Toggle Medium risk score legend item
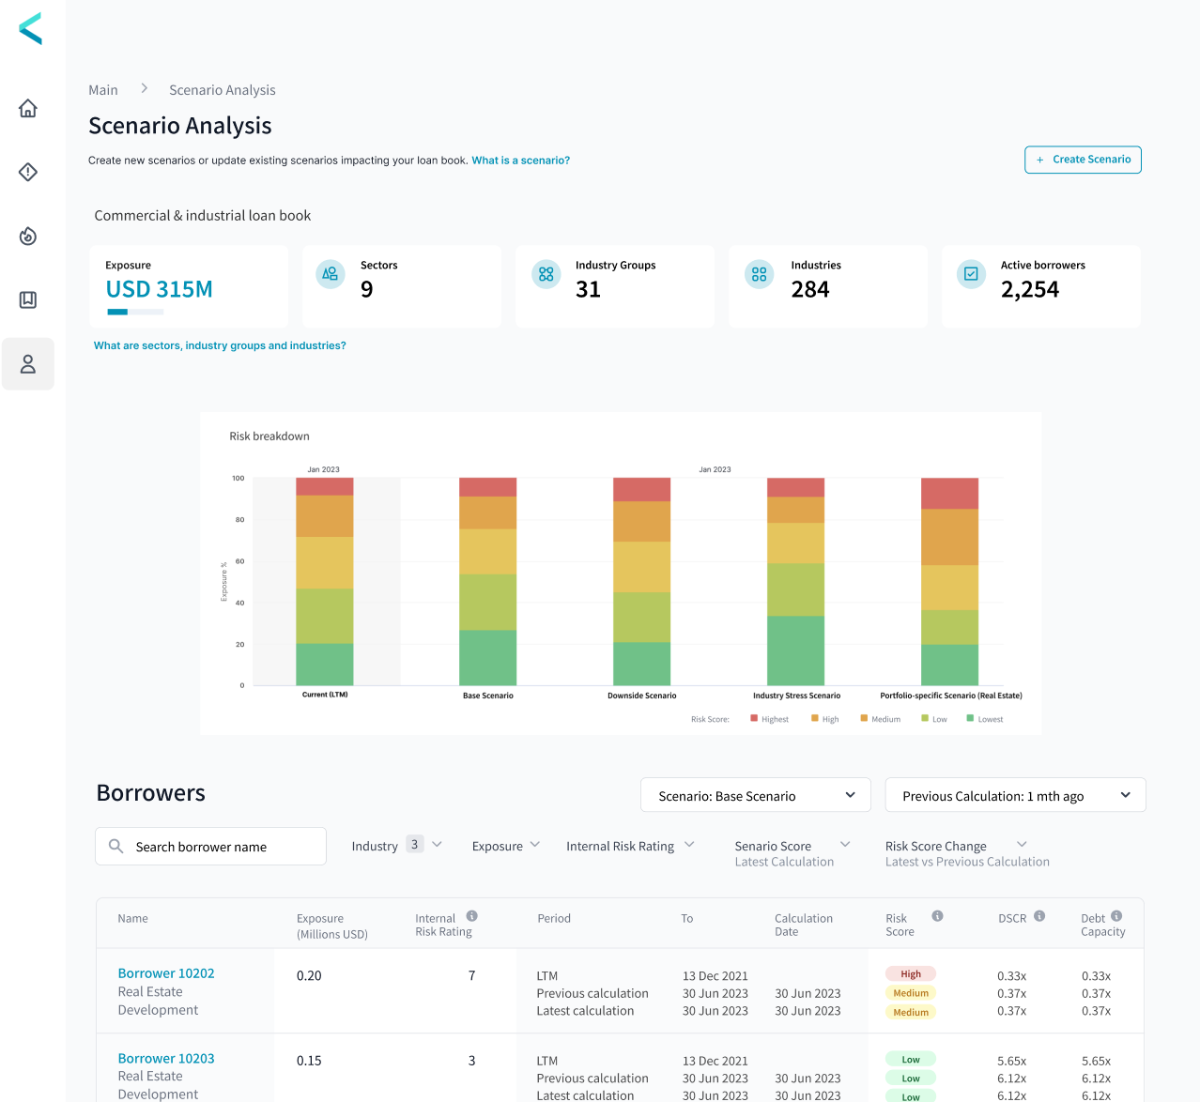Screen dimensions: 1200x1102 click(880, 719)
